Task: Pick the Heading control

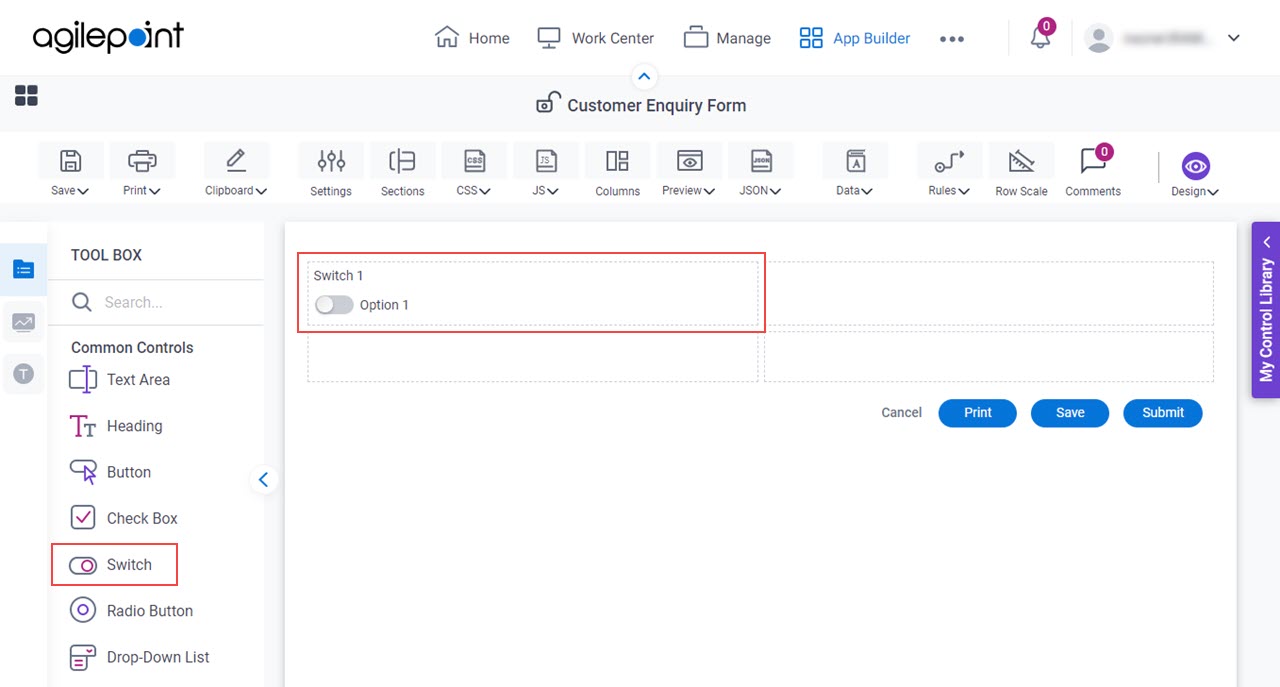Action: (x=115, y=426)
